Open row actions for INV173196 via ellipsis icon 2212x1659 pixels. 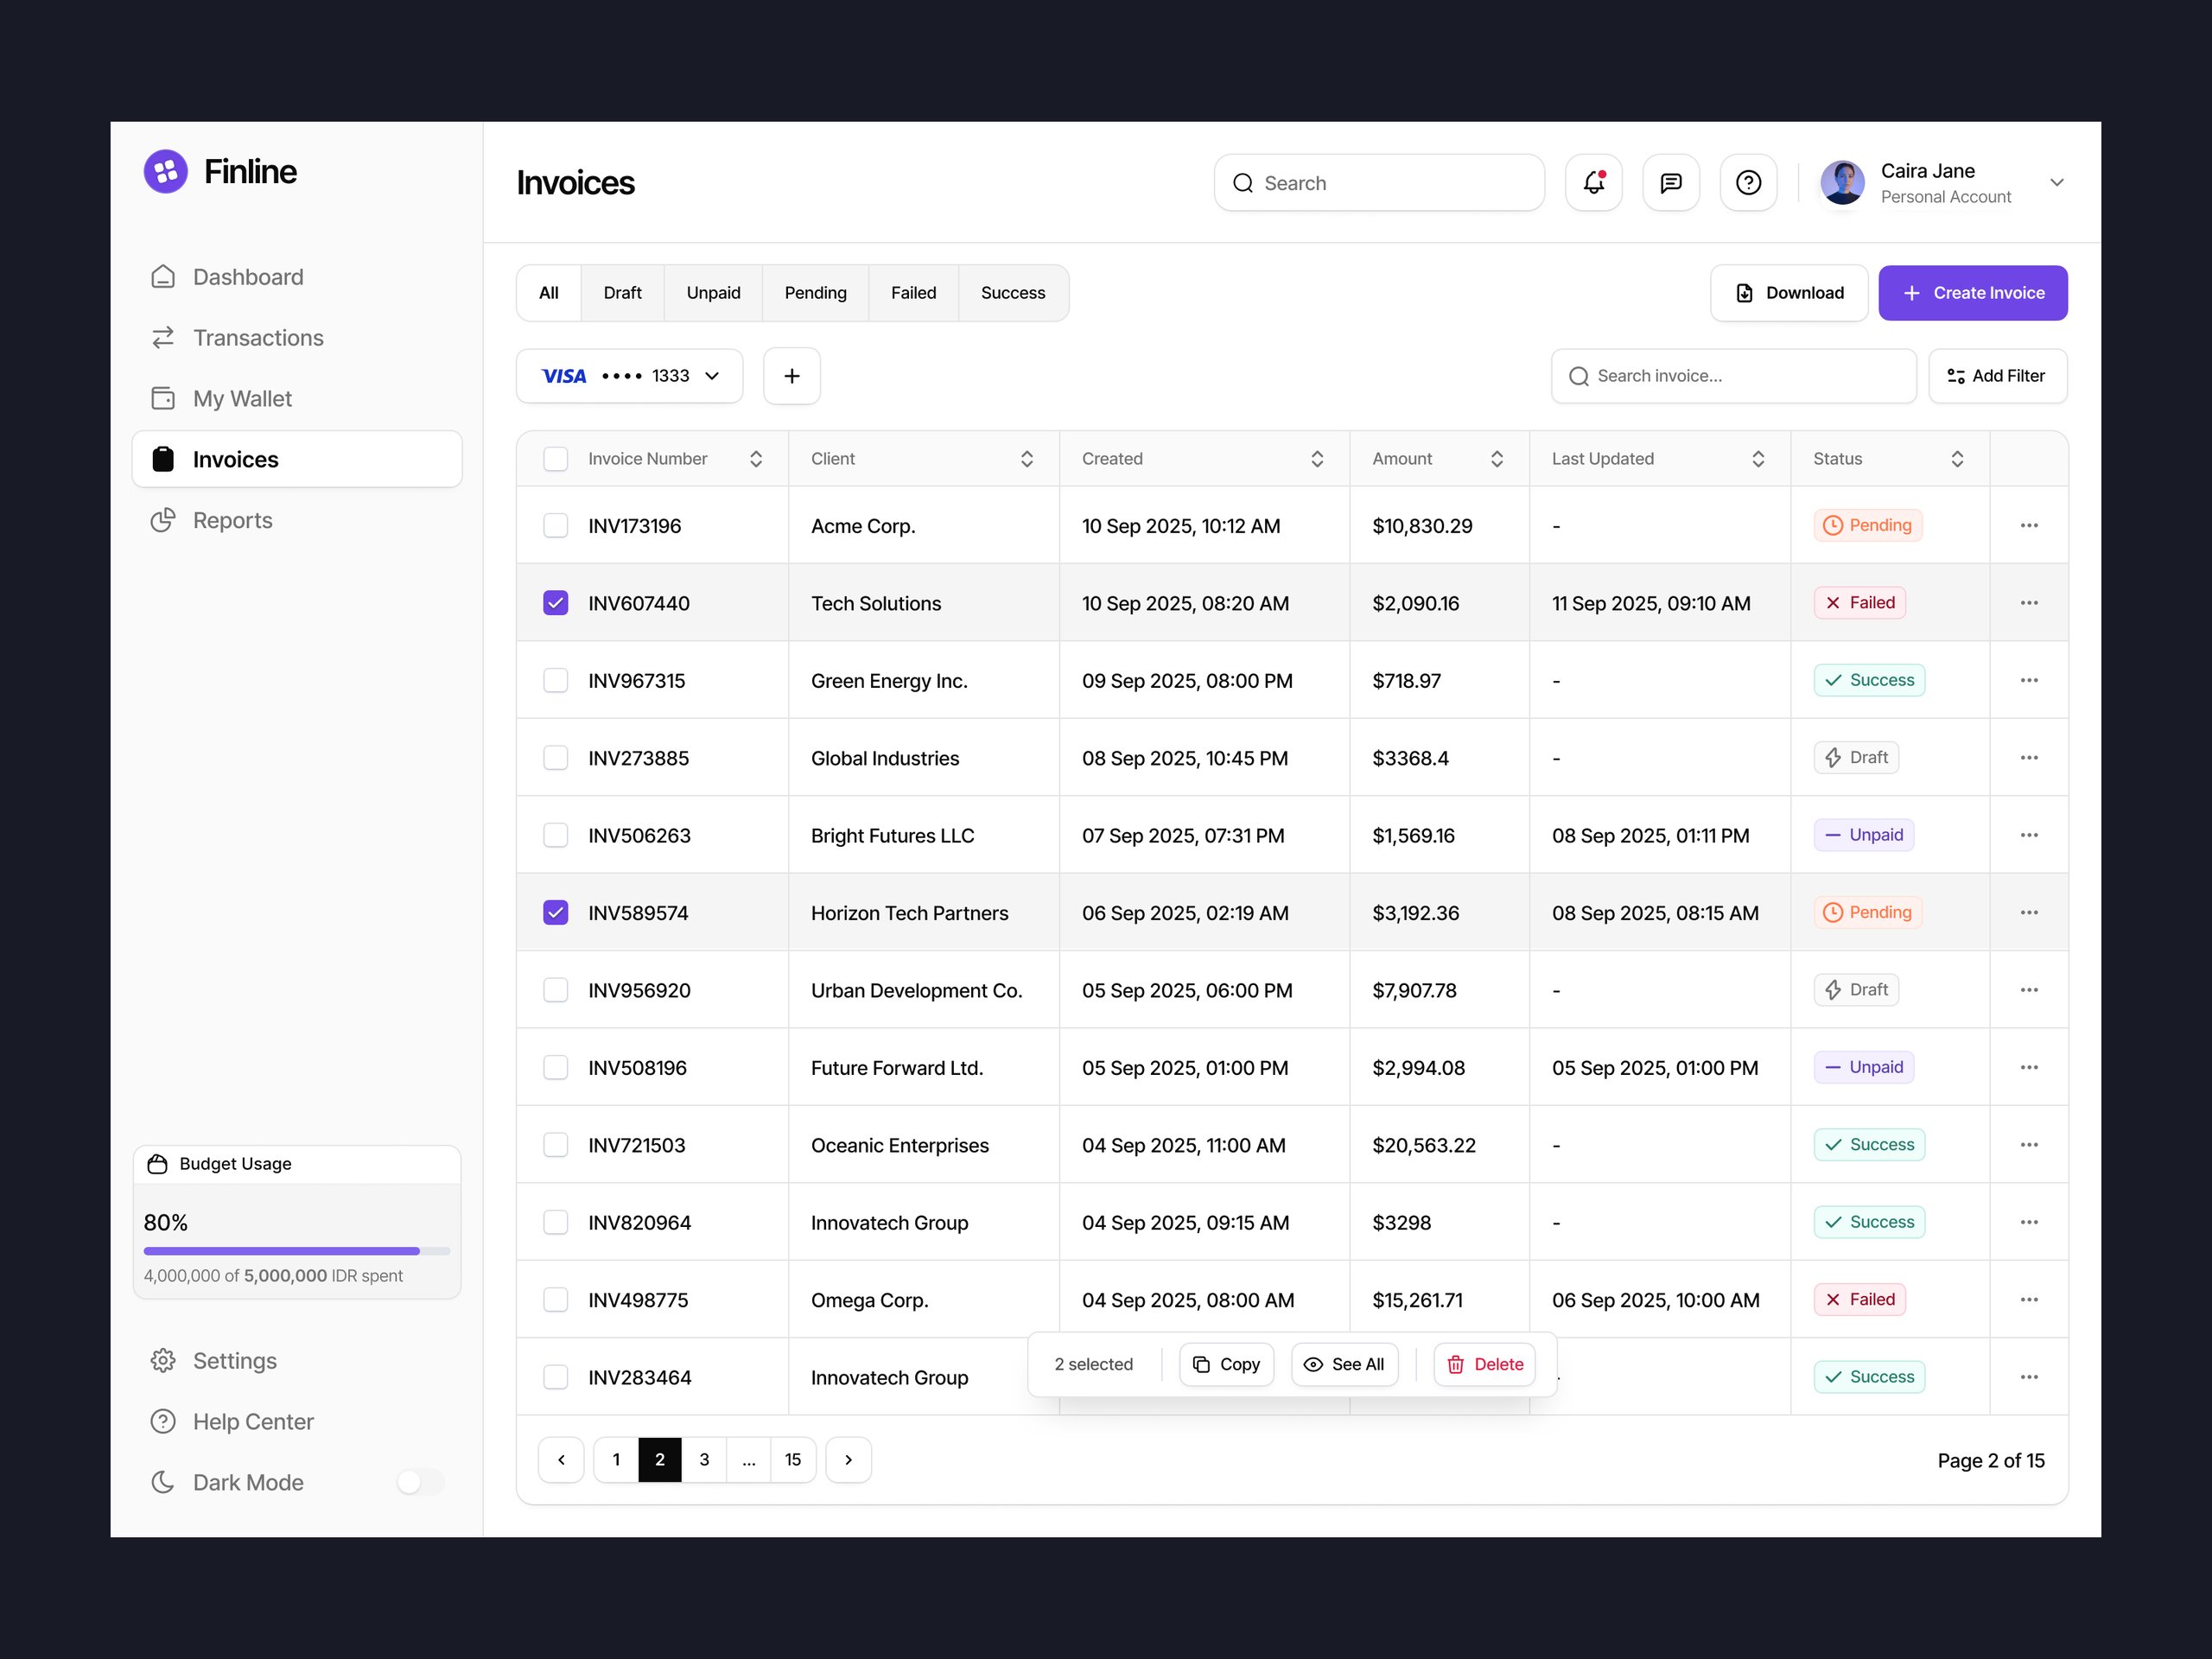(2029, 525)
